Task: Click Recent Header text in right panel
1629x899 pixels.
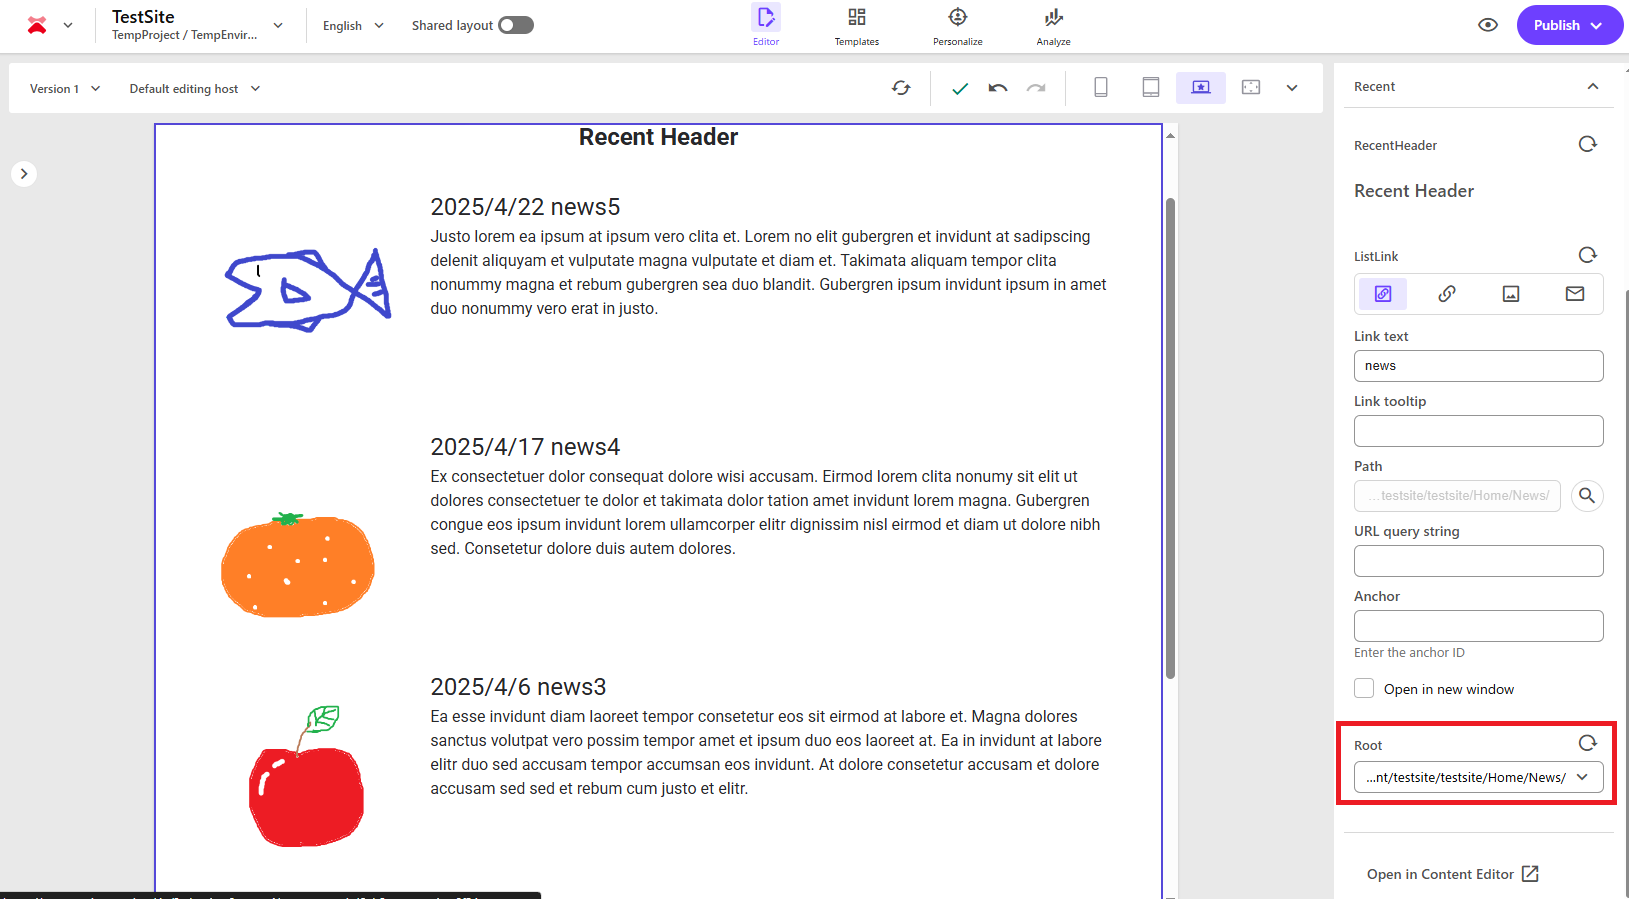Action: pyautogui.click(x=1414, y=191)
